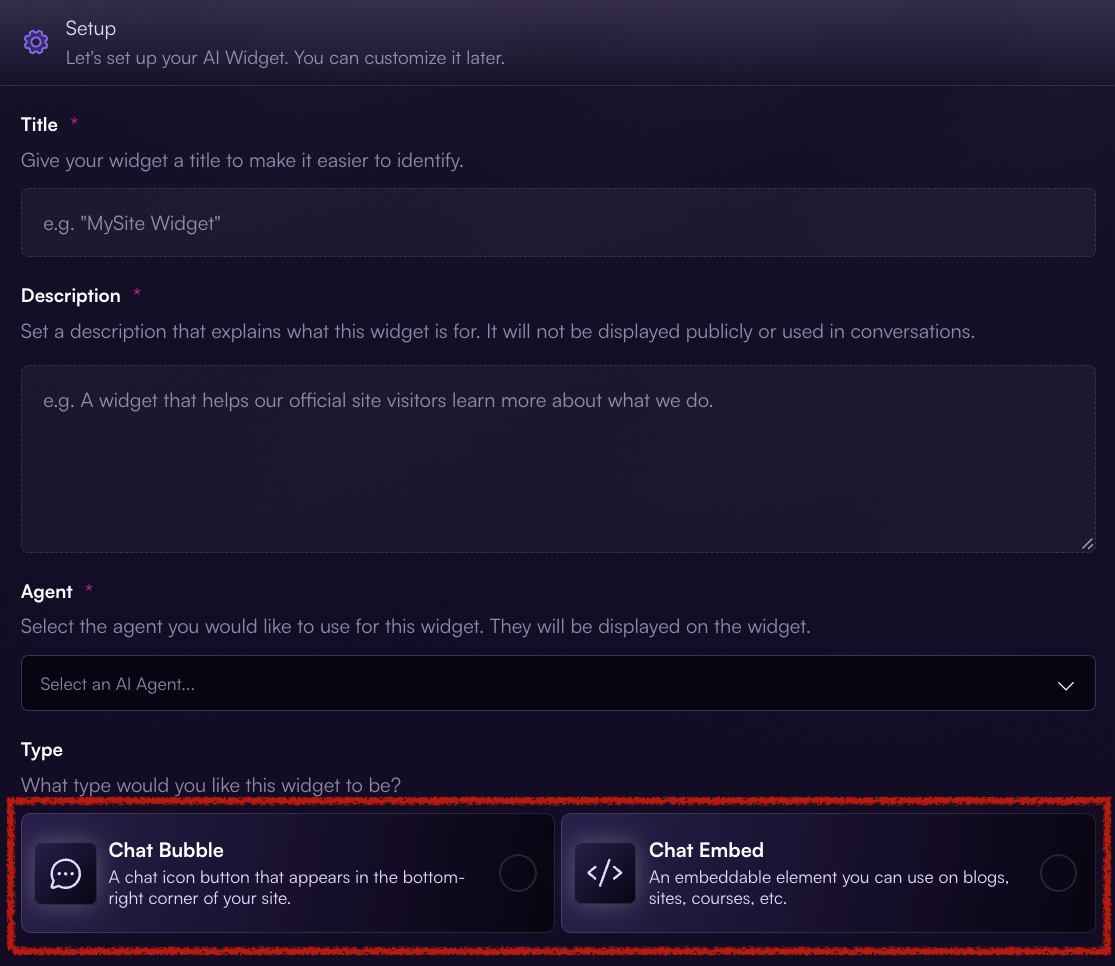Click the Title field label
The width and height of the screenshot is (1115, 966).
pyautogui.click(x=39, y=124)
